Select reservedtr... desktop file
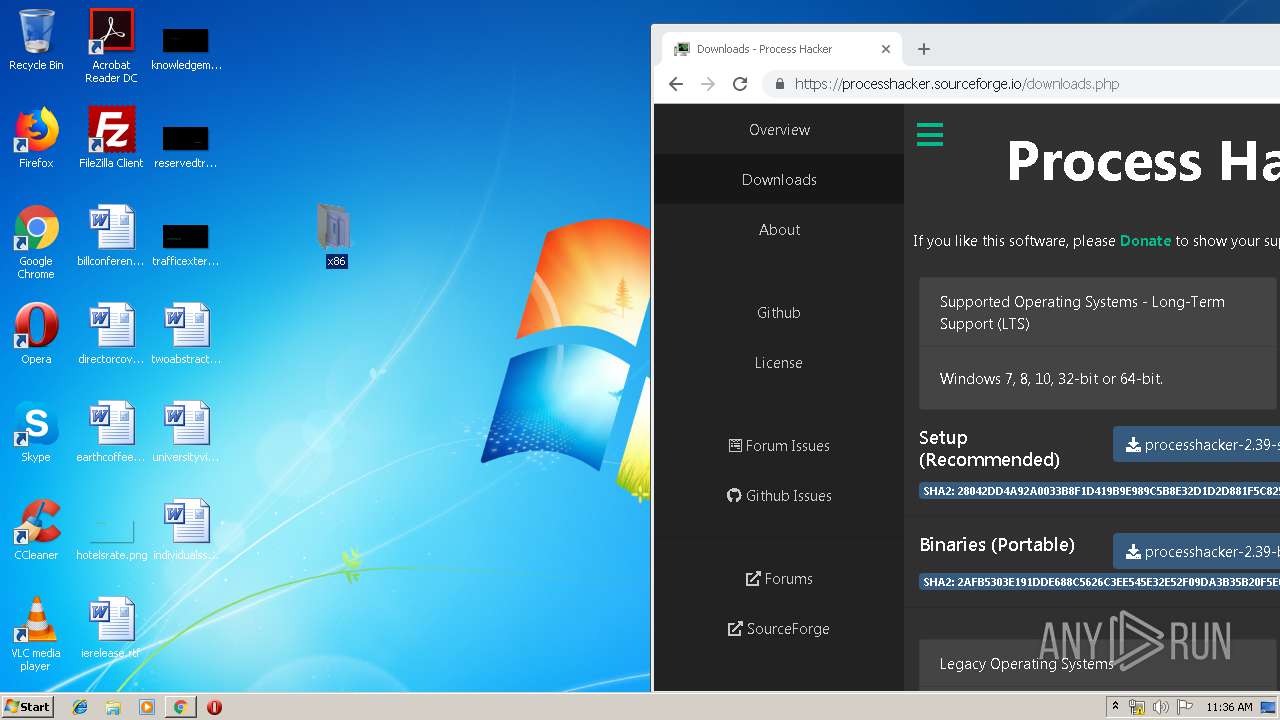The height and width of the screenshot is (720, 1280). 186,146
